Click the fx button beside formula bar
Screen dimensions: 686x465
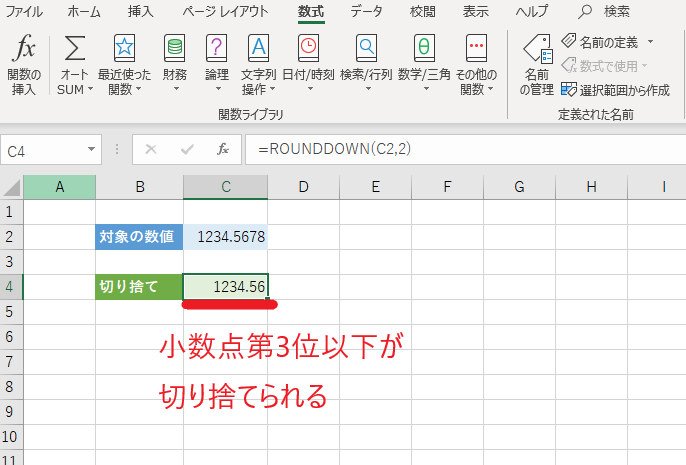(x=223, y=150)
